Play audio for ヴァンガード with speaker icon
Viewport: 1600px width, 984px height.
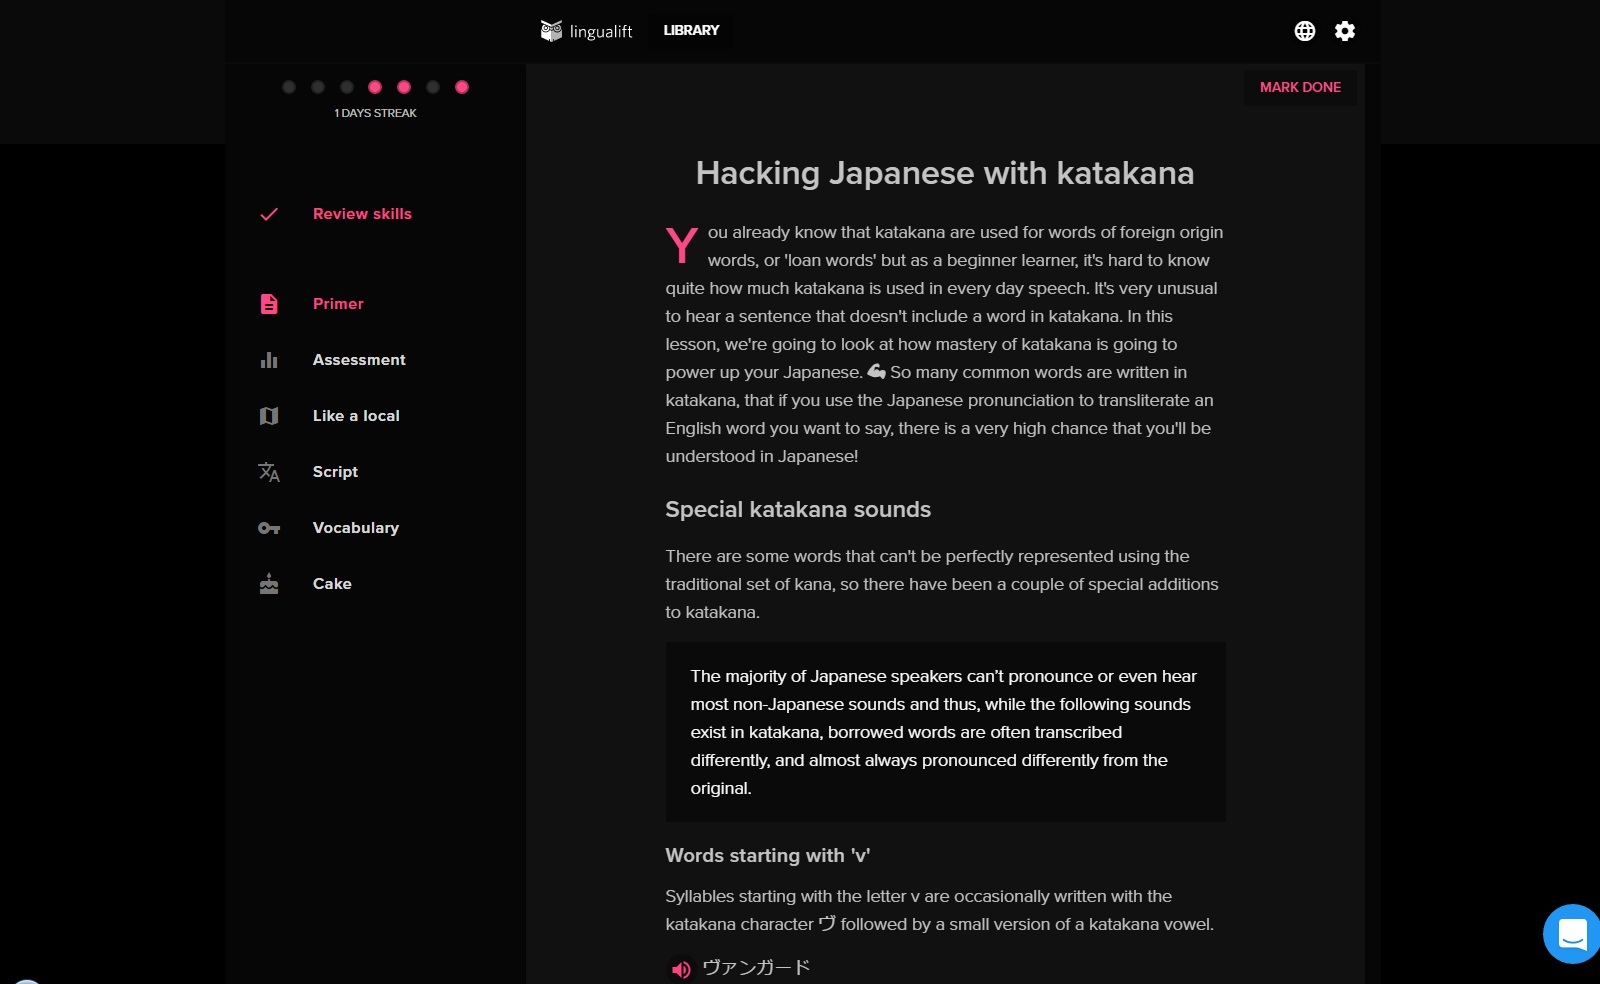681,969
